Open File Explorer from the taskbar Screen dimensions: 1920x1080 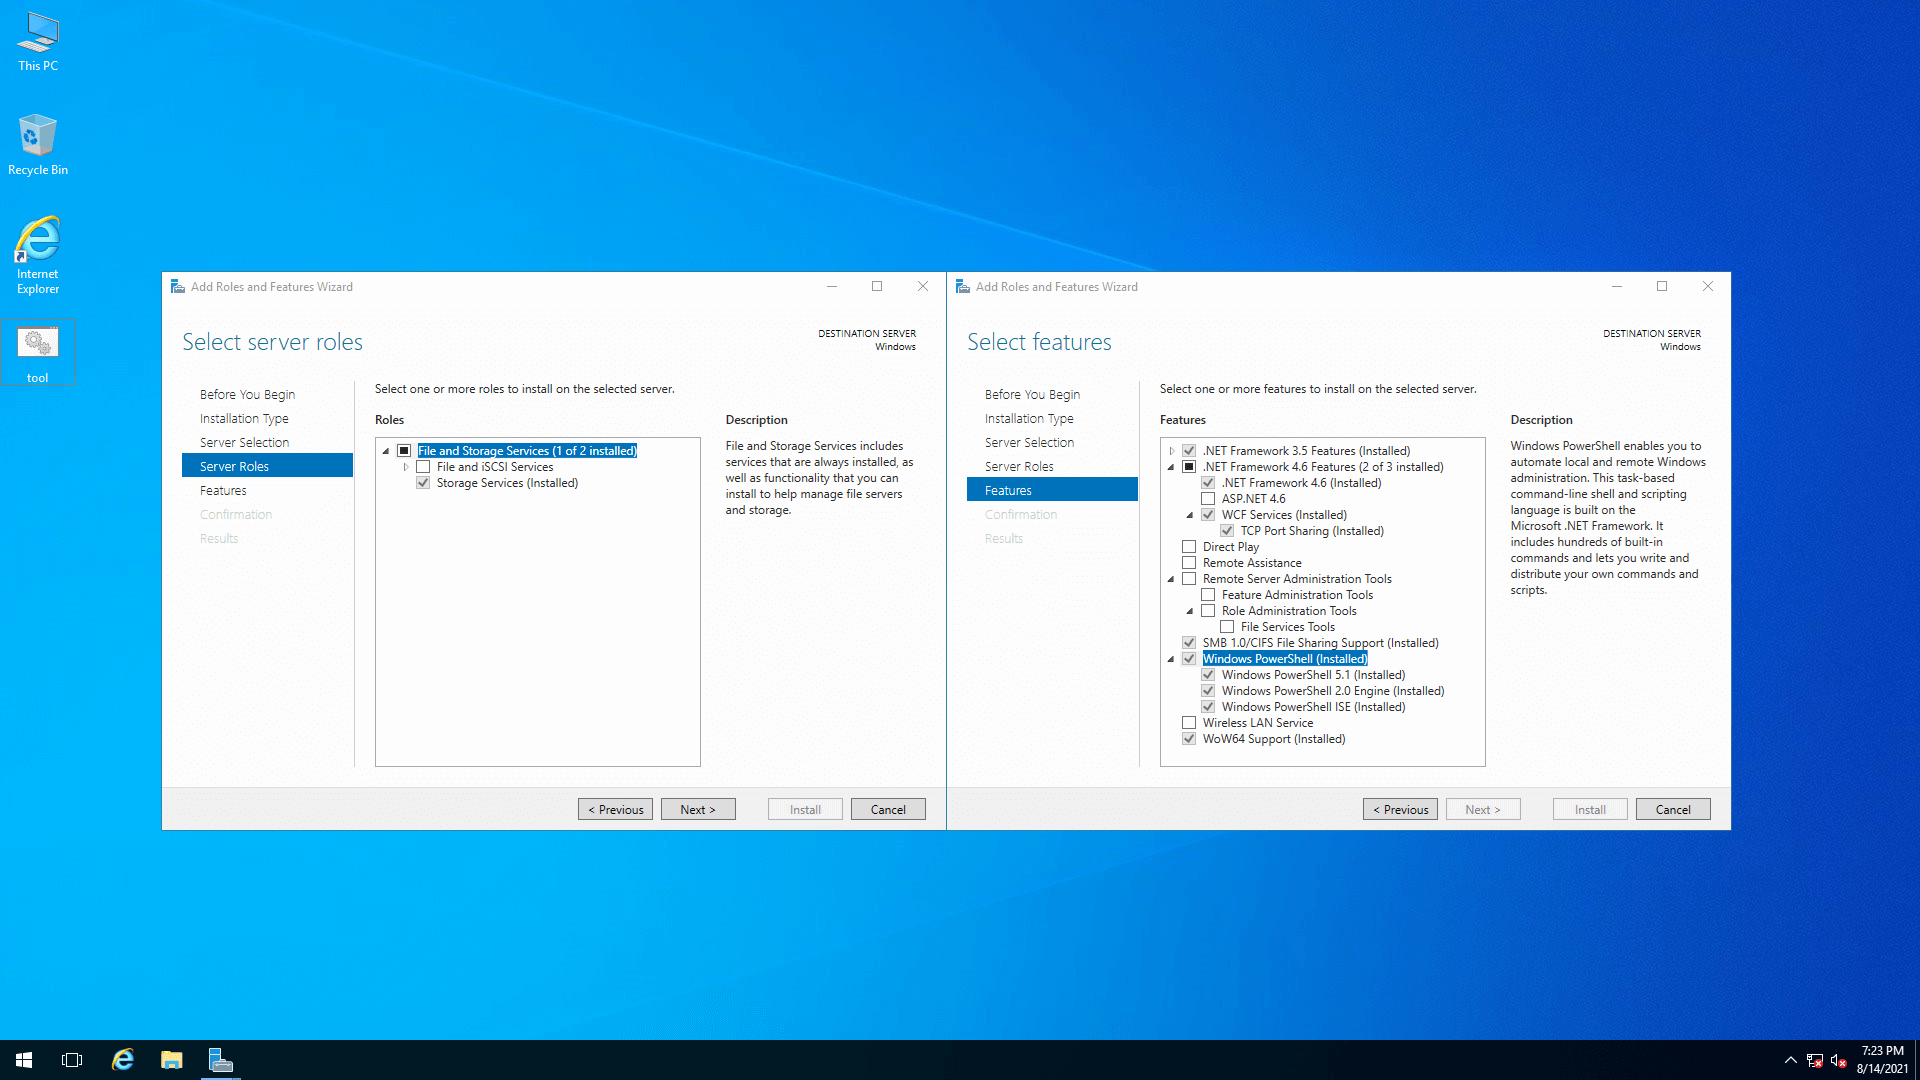click(172, 1060)
